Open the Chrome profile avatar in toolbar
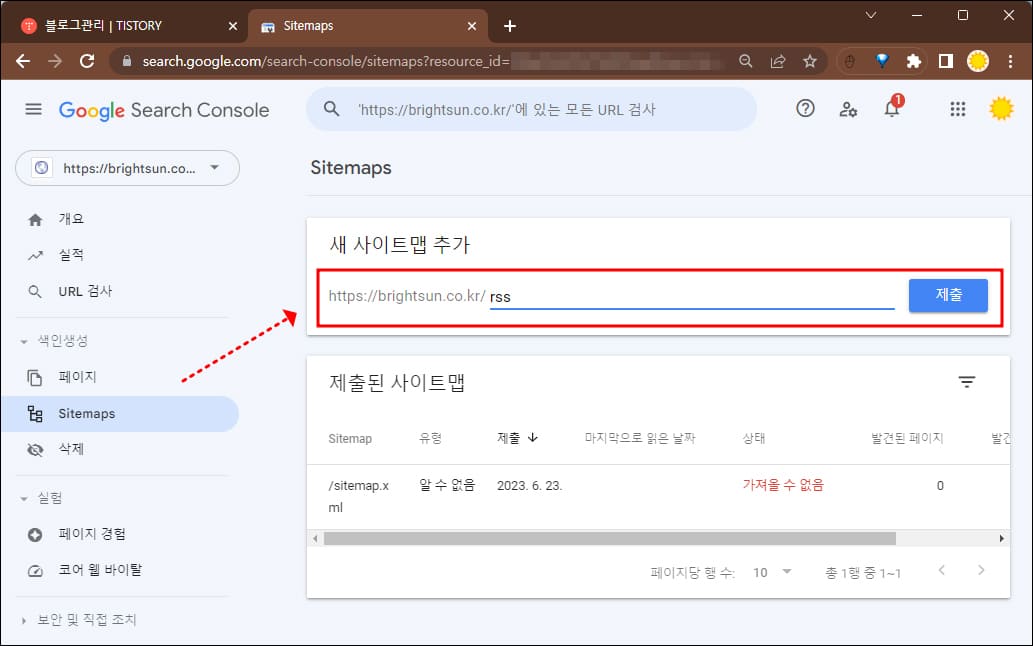 pos(978,61)
